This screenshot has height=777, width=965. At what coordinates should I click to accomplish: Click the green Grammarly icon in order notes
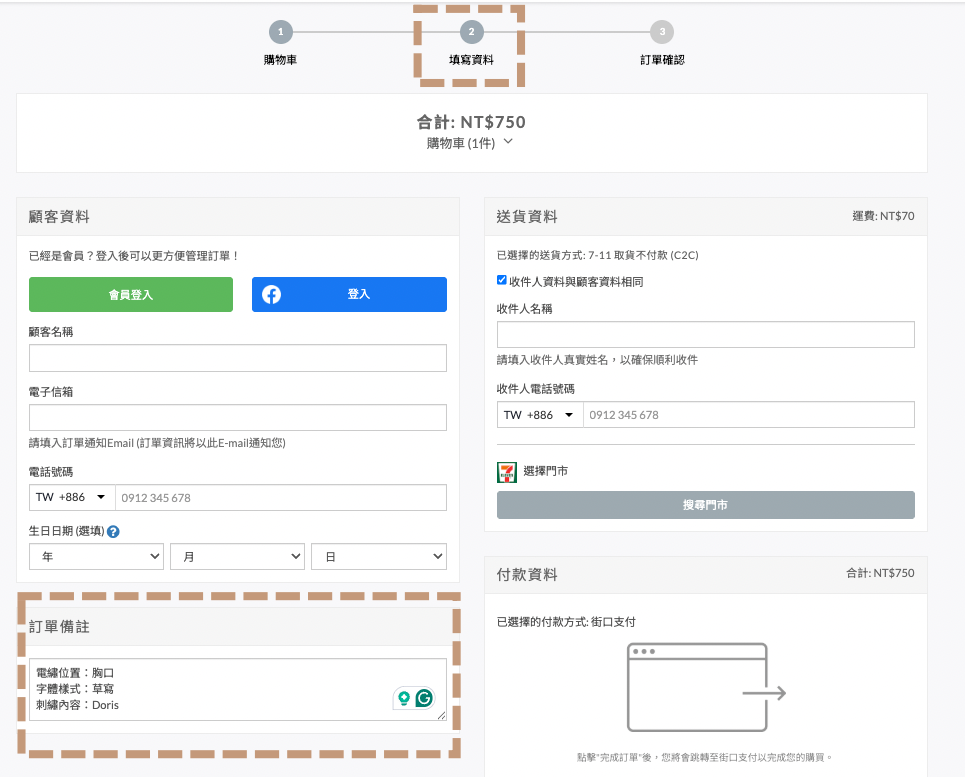click(425, 699)
